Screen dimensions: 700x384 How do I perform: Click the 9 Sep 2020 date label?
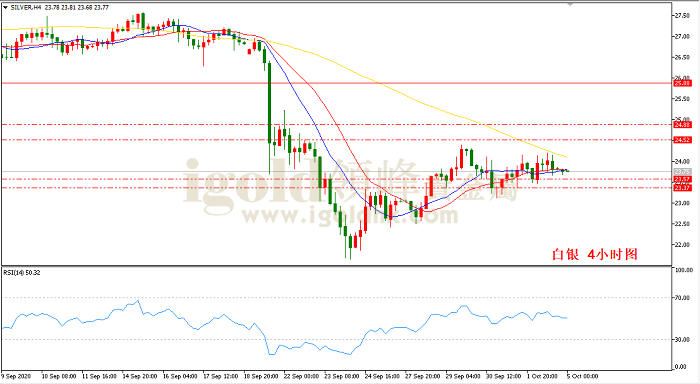pos(16,376)
